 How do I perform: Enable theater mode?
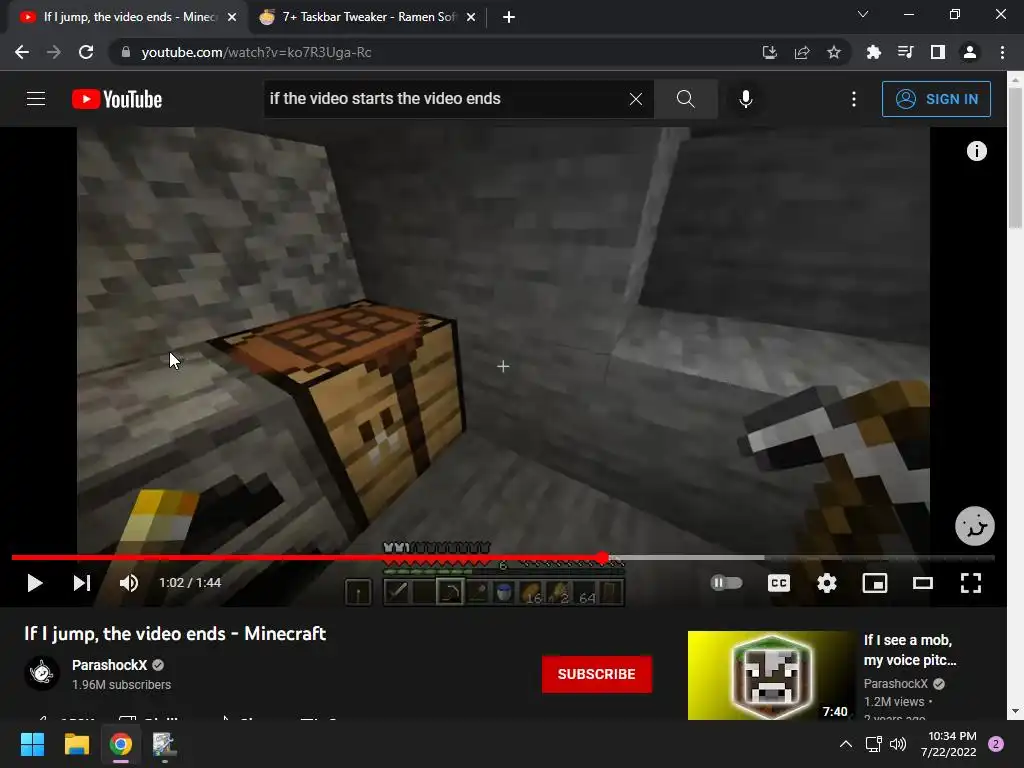(x=923, y=583)
